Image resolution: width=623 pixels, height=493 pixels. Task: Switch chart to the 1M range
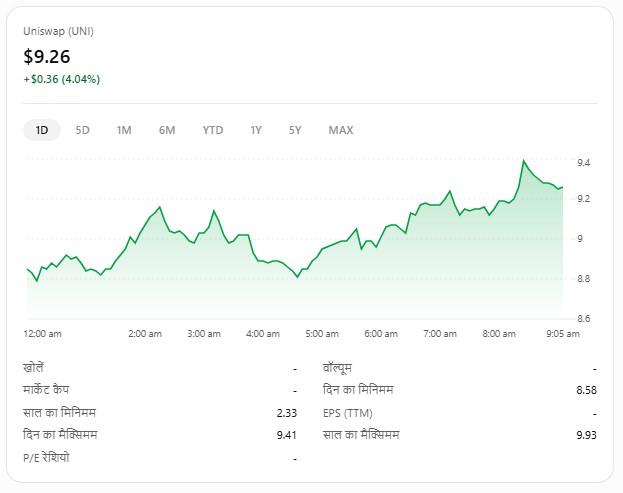point(124,130)
